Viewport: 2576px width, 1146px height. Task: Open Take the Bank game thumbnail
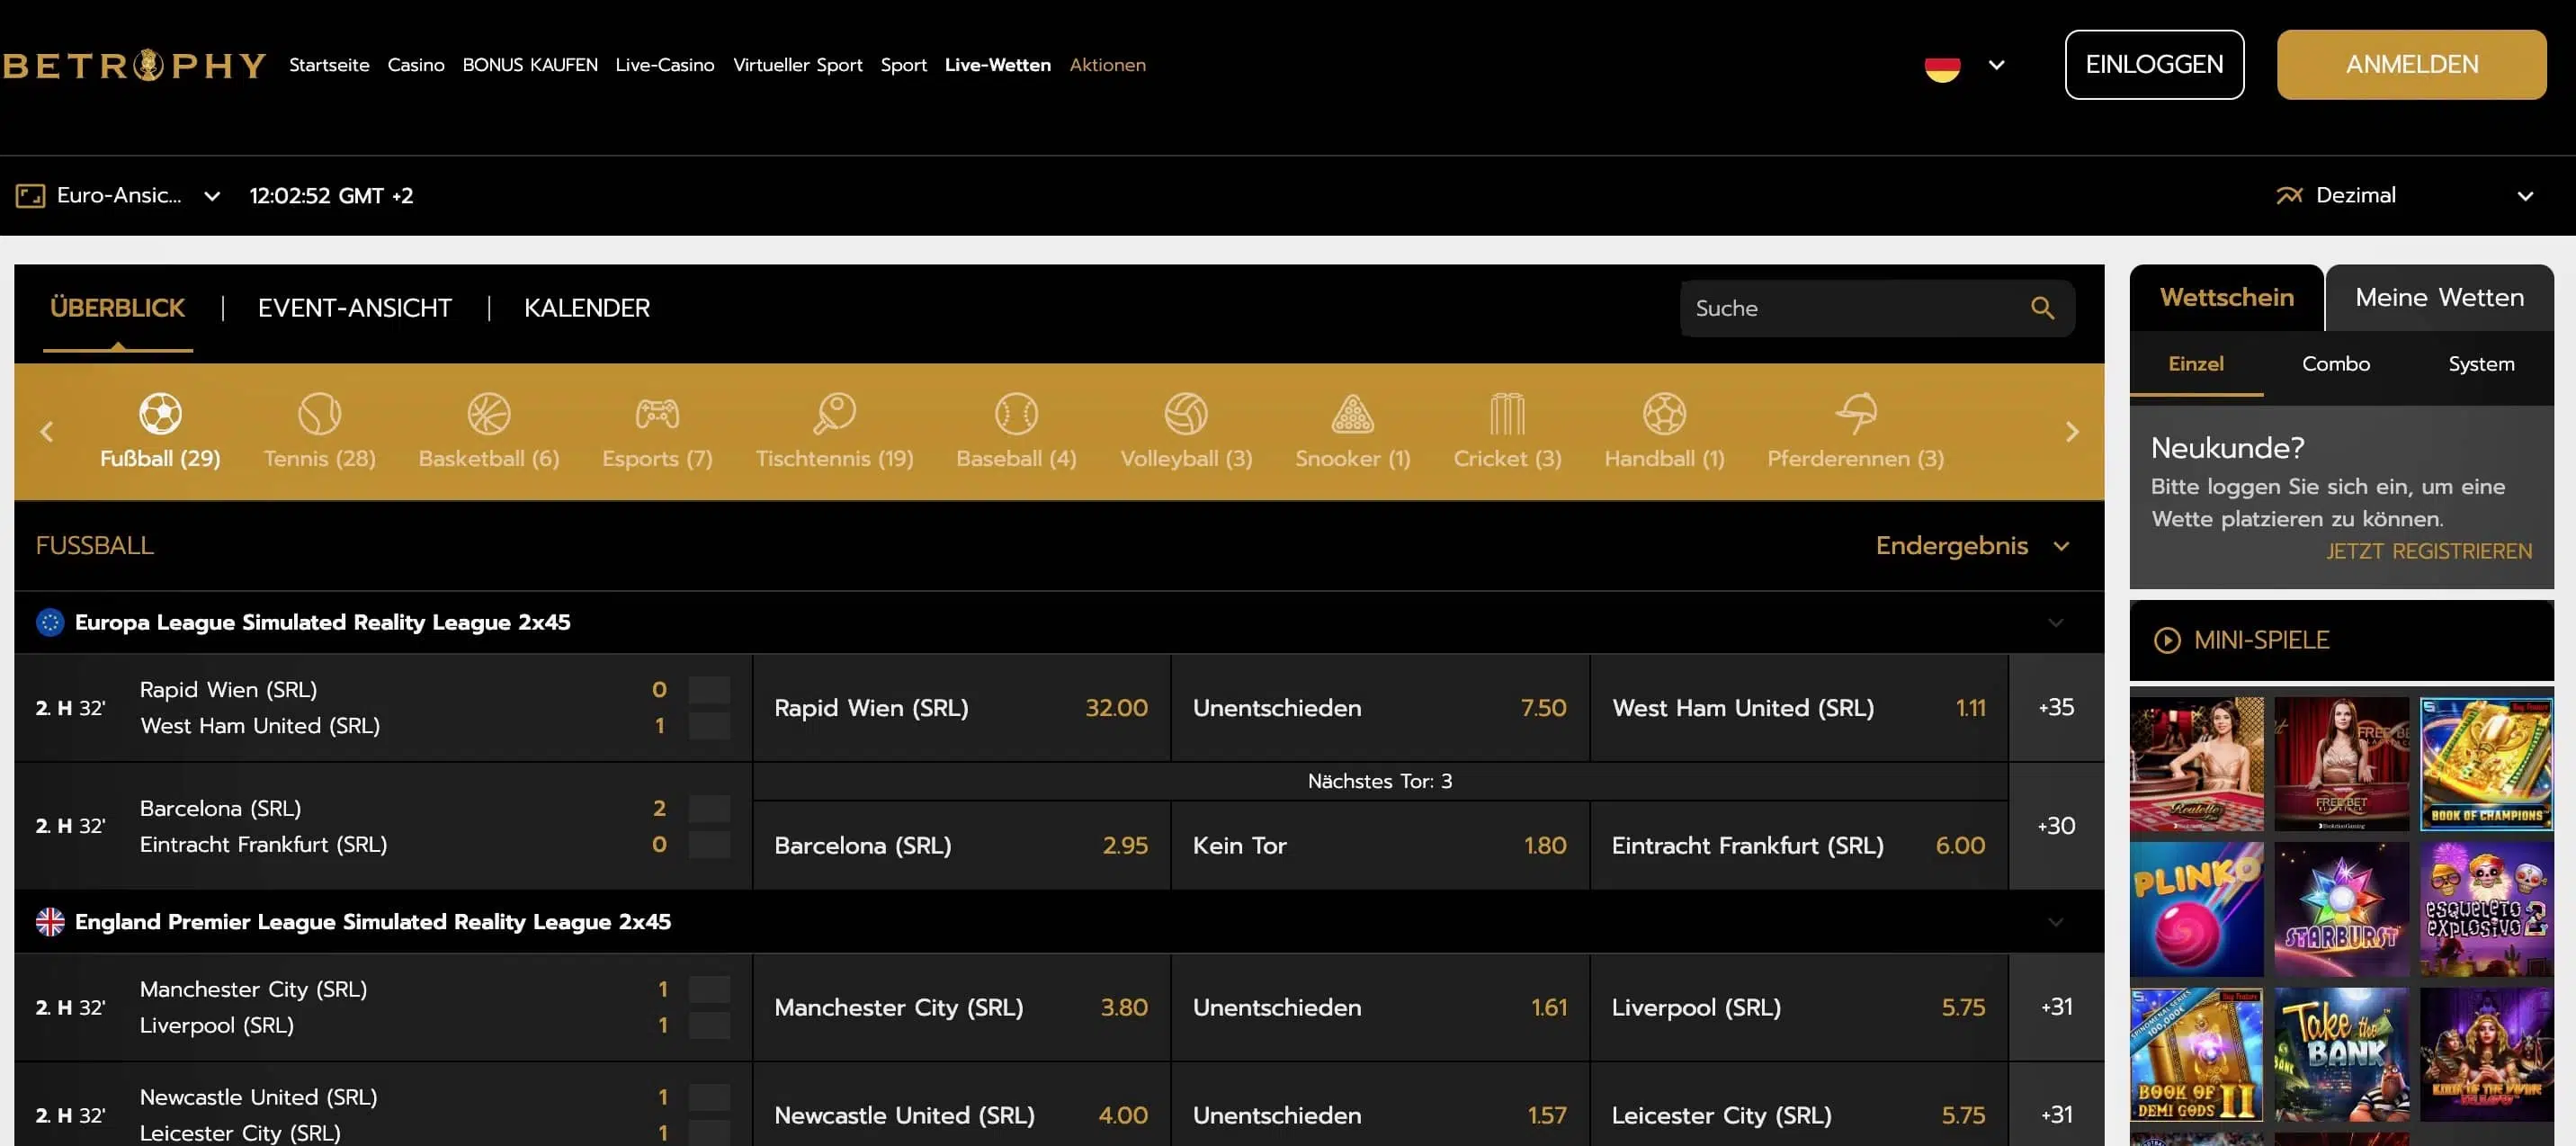[x=2341, y=1054]
